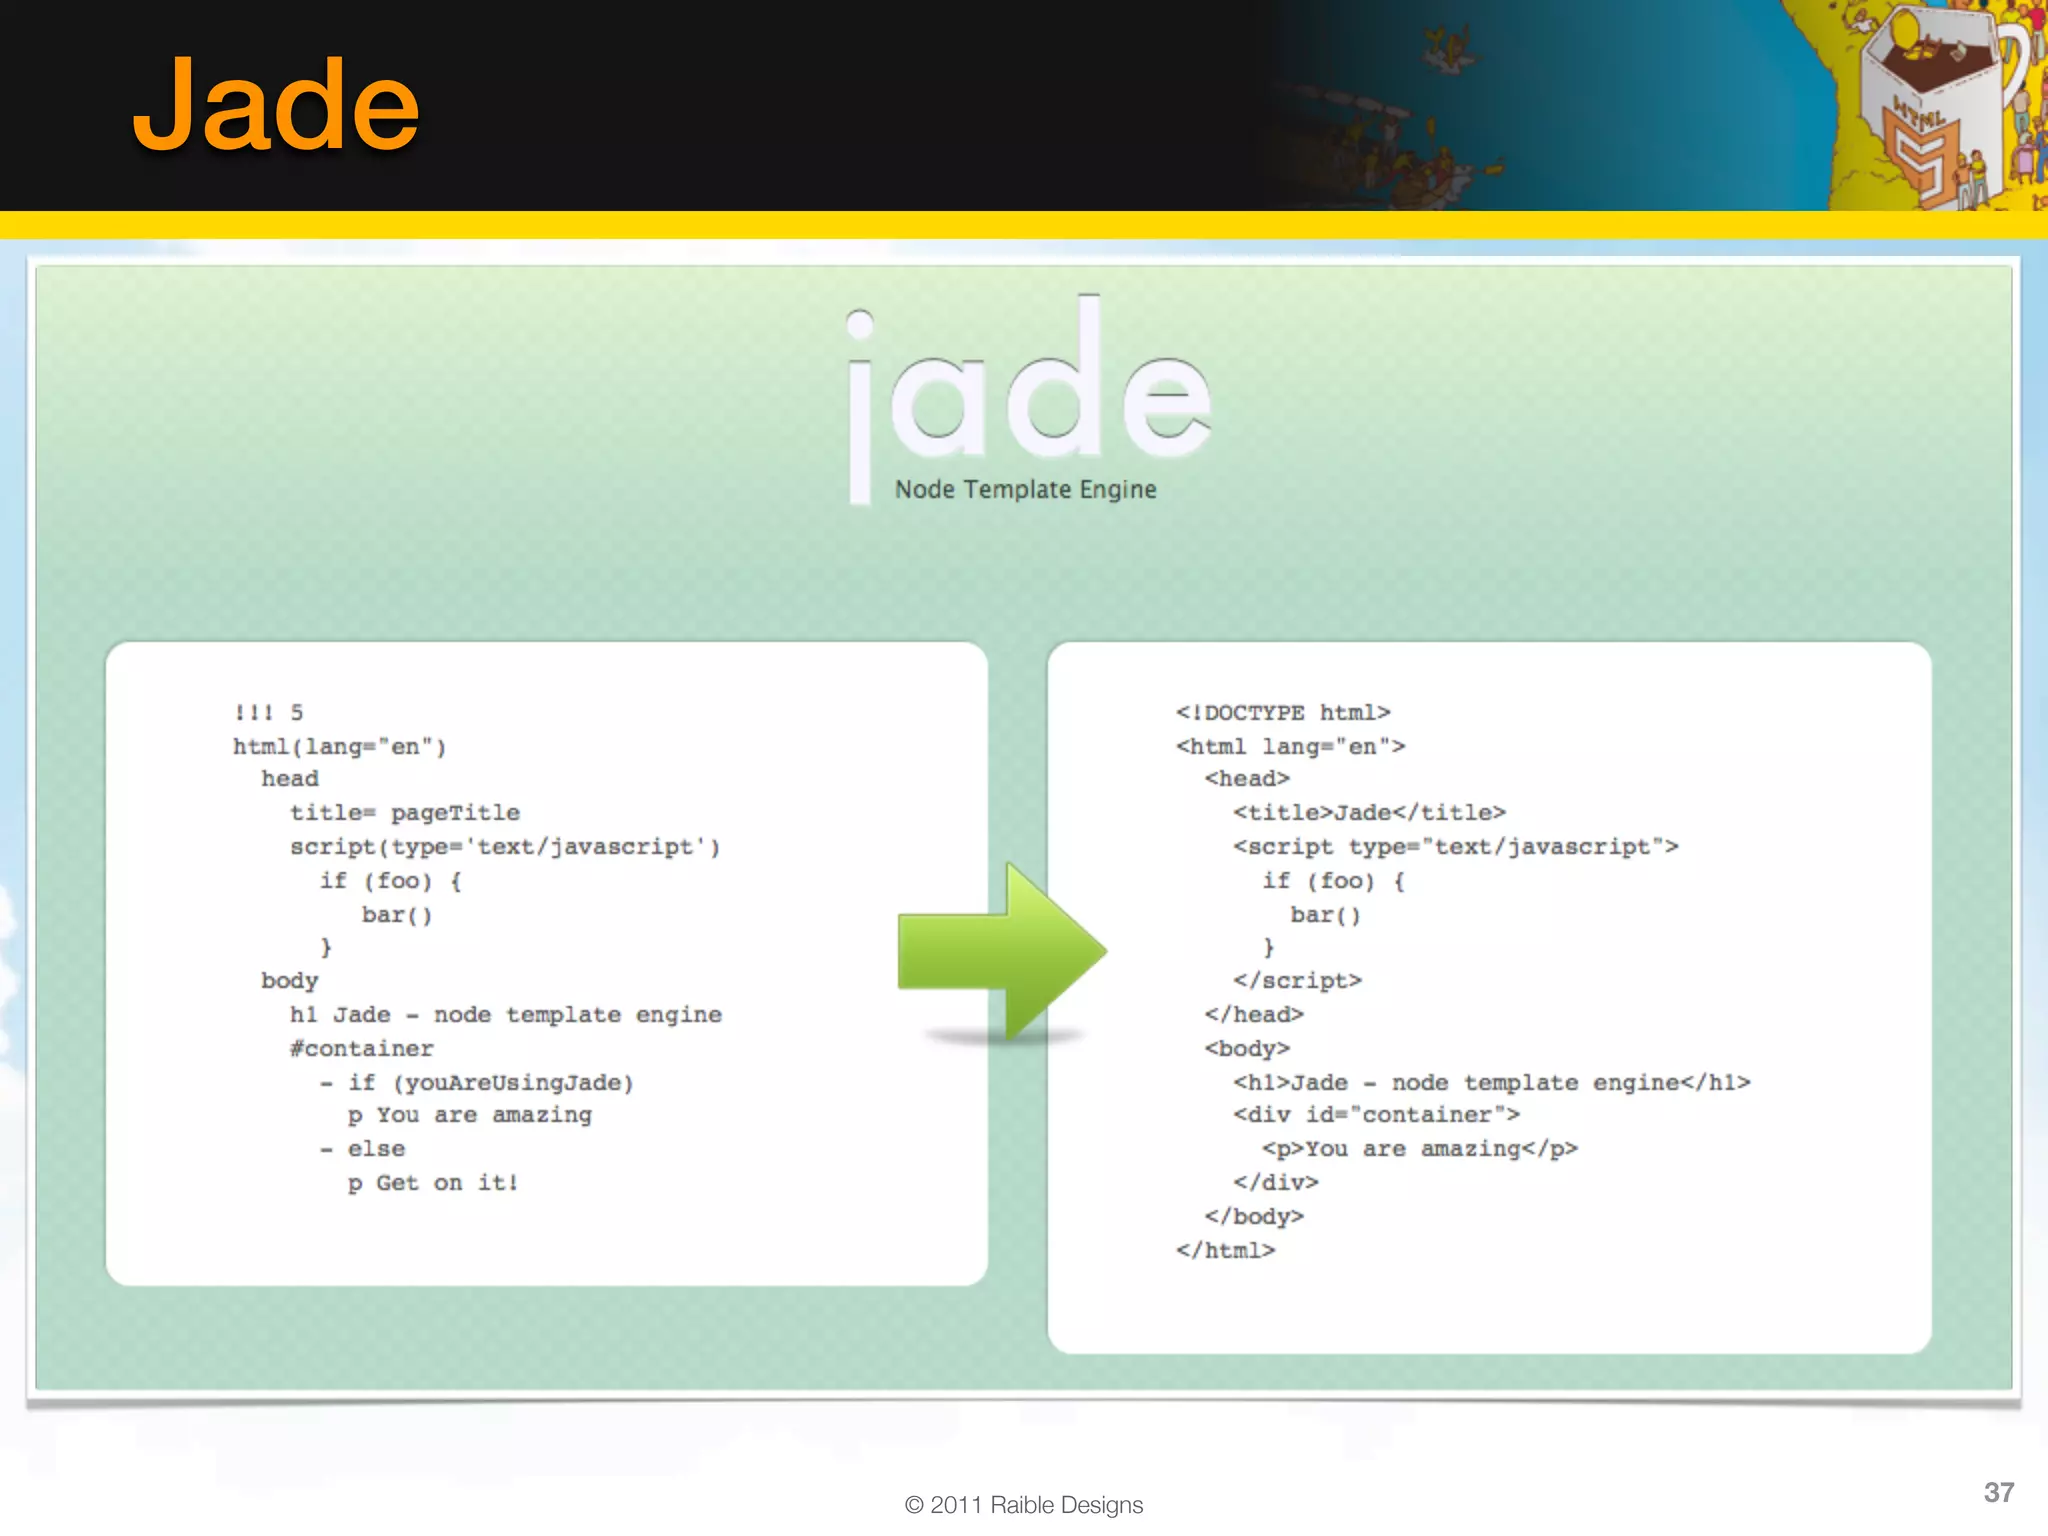Click "h1 Jade - node template engine" line
The height and width of the screenshot is (1536, 2048).
coord(506,1014)
